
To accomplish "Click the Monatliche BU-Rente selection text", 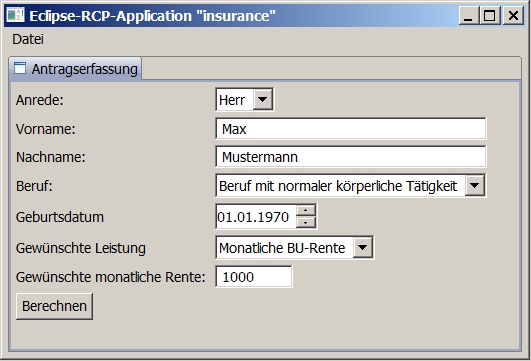I will [x=282, y=248].
